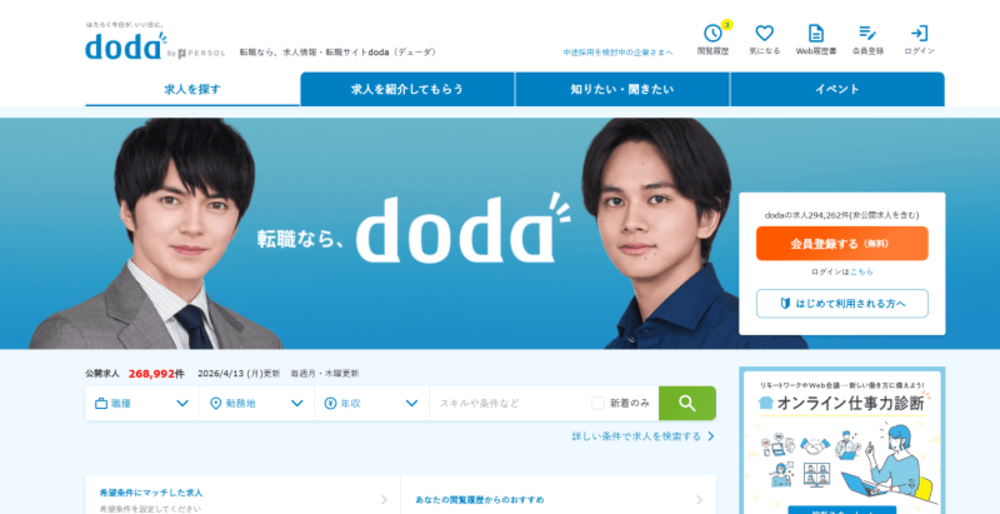This screenshot has height=514, width=1000.
Task: Switch to 求人を紹介してもらう tab
Action: 407,89
